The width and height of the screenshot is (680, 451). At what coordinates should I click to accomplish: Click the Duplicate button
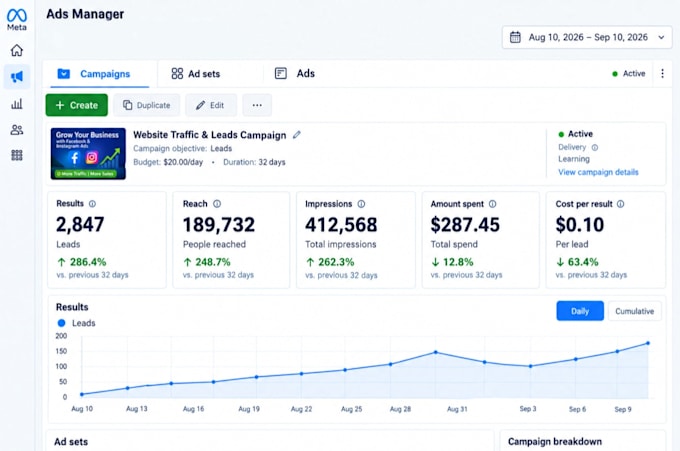pos(147,105)
